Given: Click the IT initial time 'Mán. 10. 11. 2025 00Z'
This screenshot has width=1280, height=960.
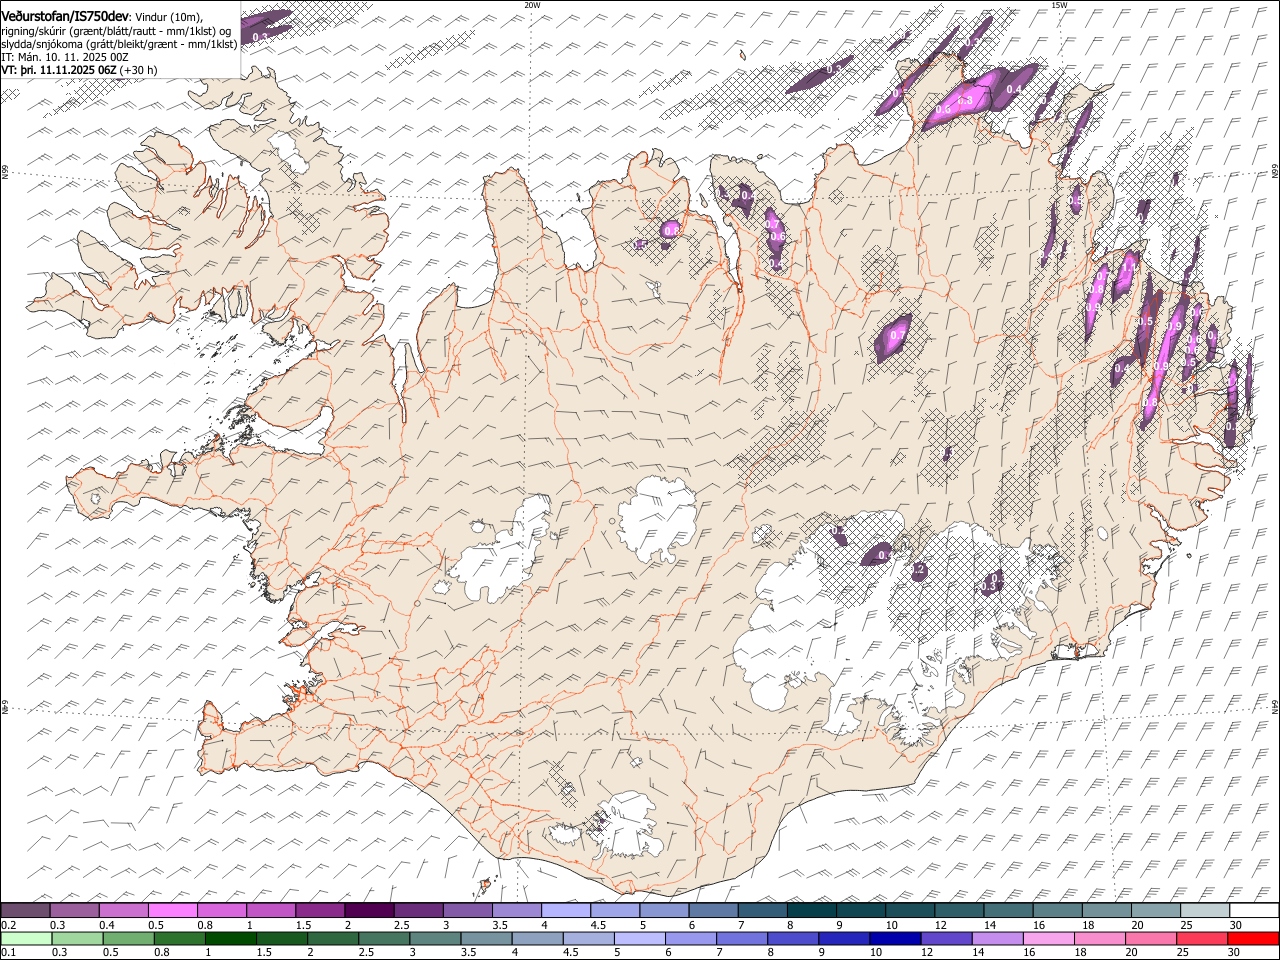Looking at the screenshot, I should [71, 57].
